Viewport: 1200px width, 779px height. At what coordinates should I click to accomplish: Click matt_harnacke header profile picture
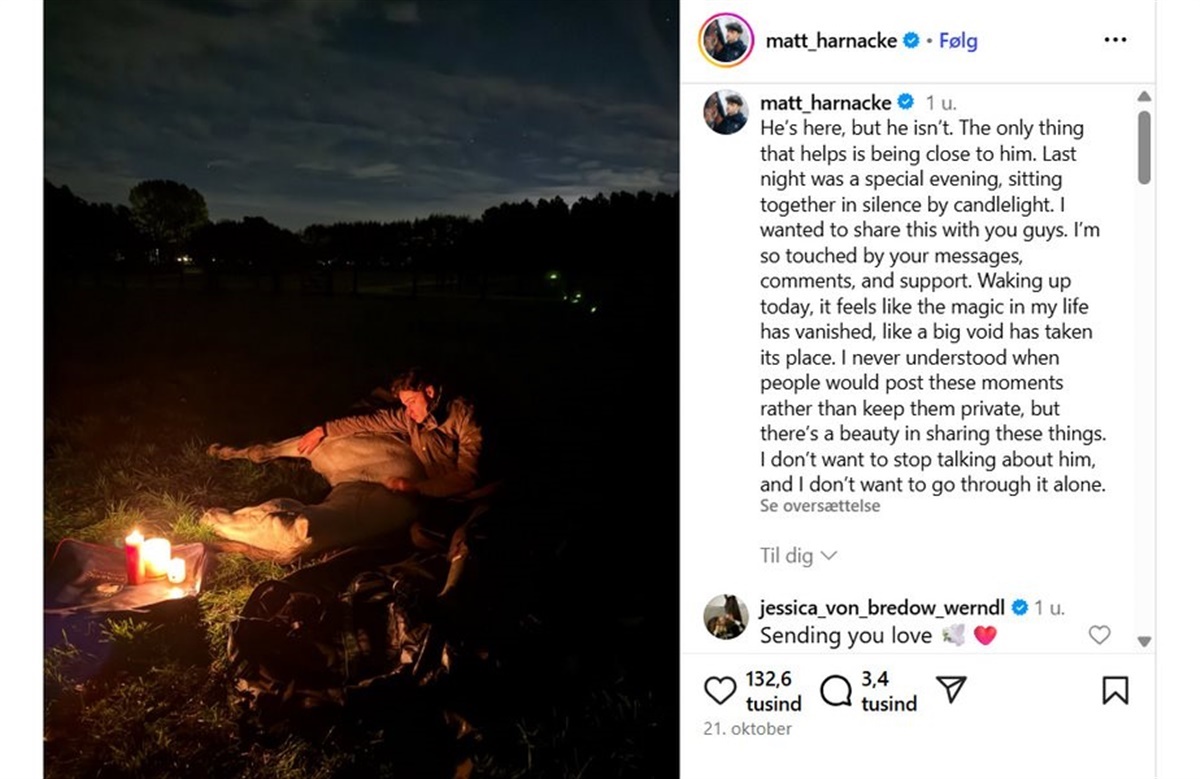[726, 41]
